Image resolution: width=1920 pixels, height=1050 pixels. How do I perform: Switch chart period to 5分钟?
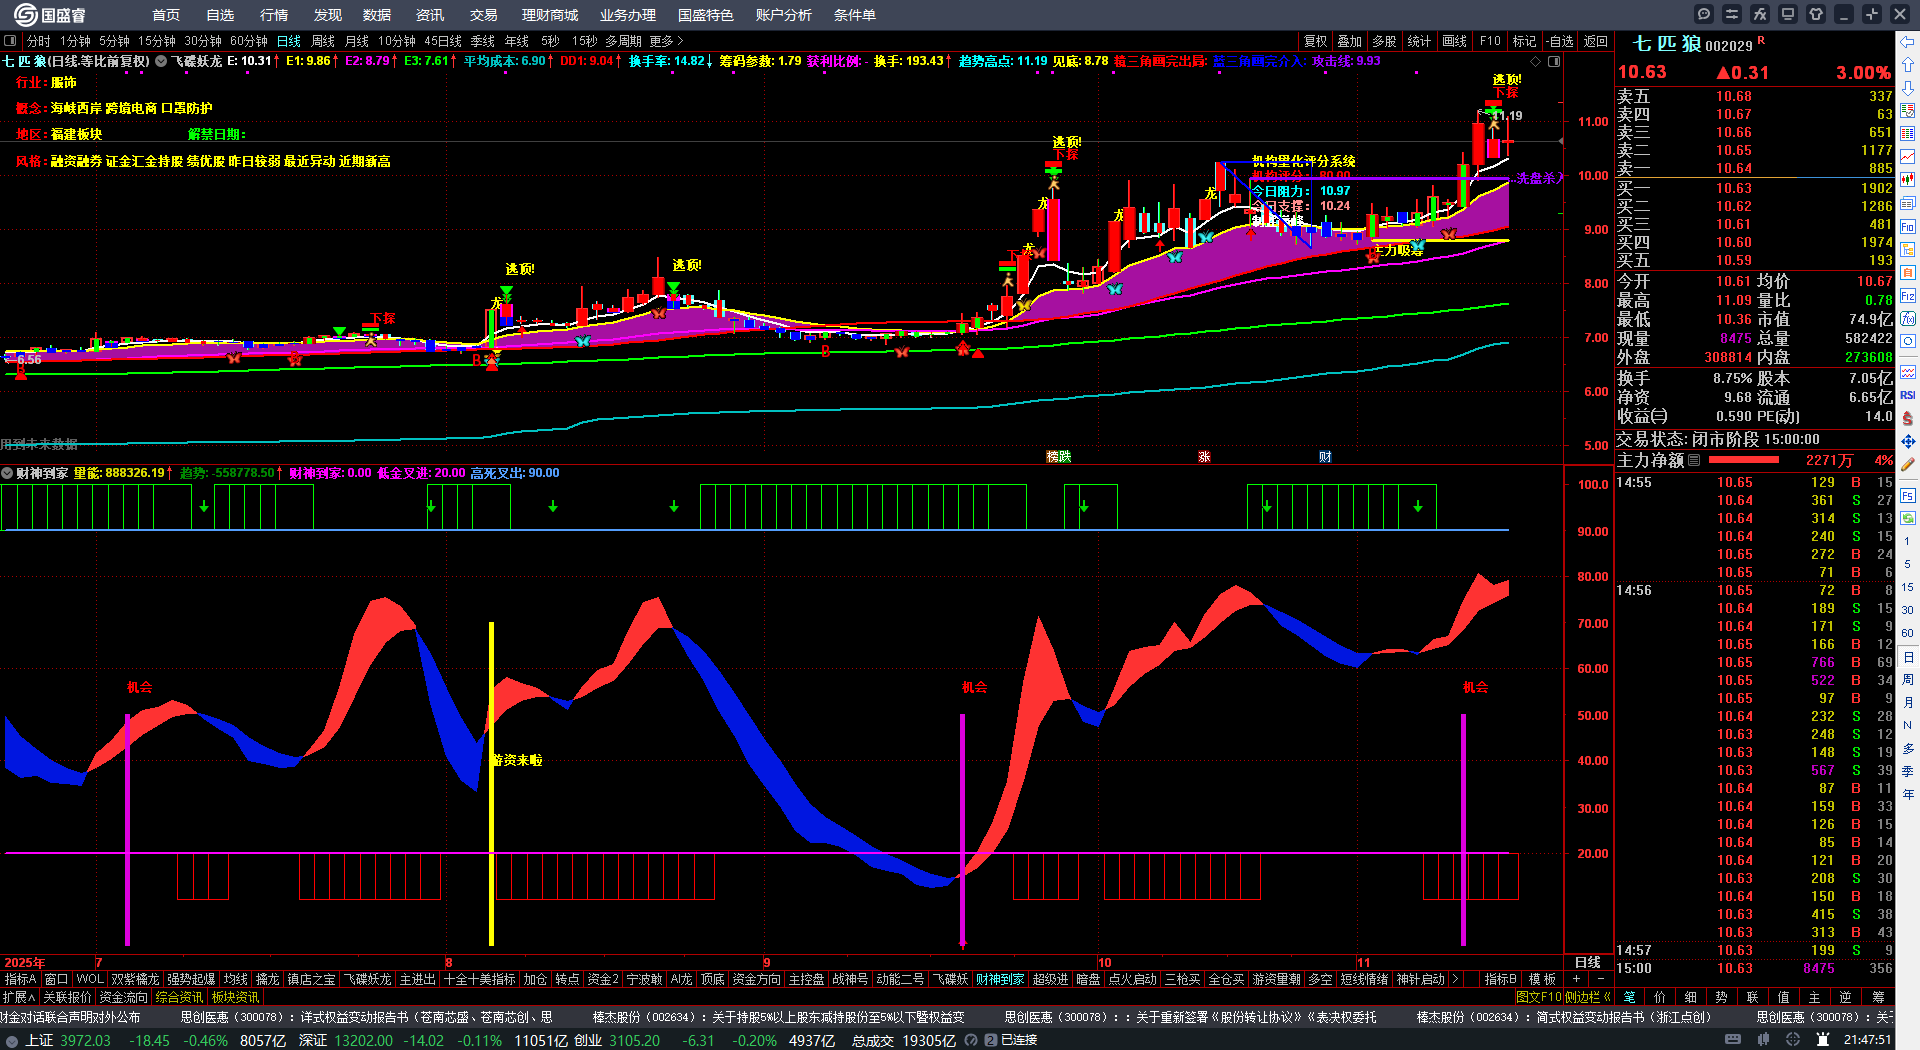115,41
